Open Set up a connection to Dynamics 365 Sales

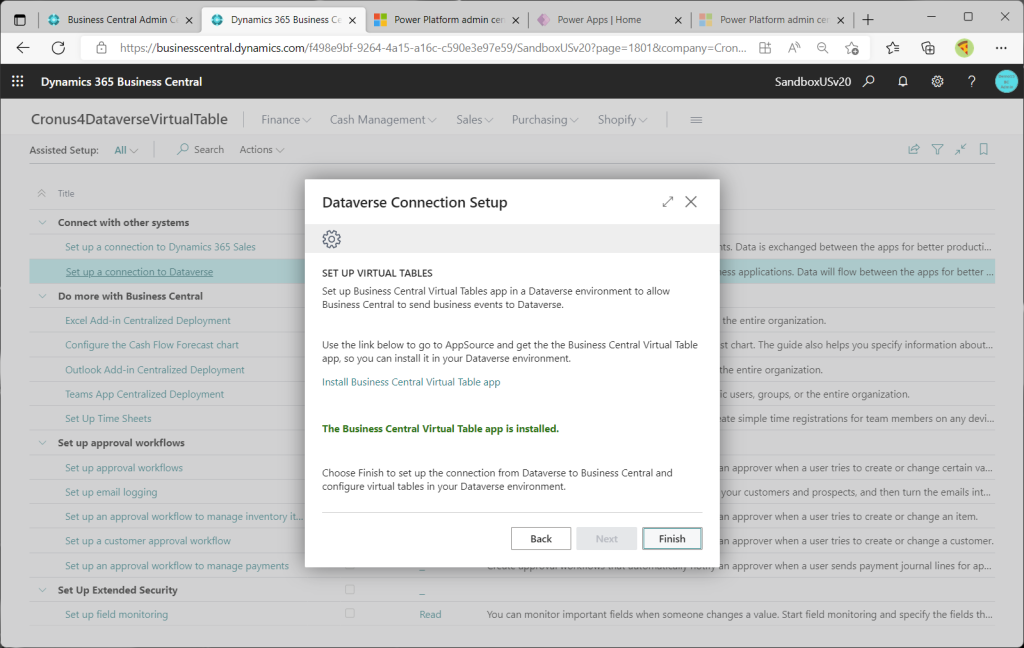[x=160, y=247]
